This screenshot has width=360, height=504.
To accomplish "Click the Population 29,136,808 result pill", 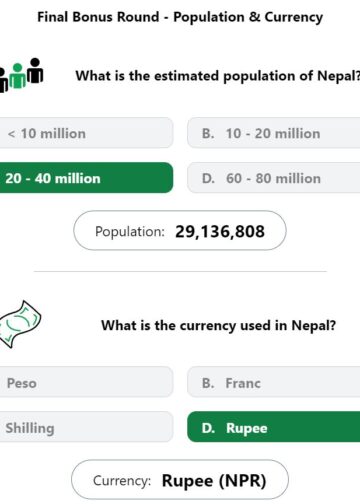I will point(180,230).
